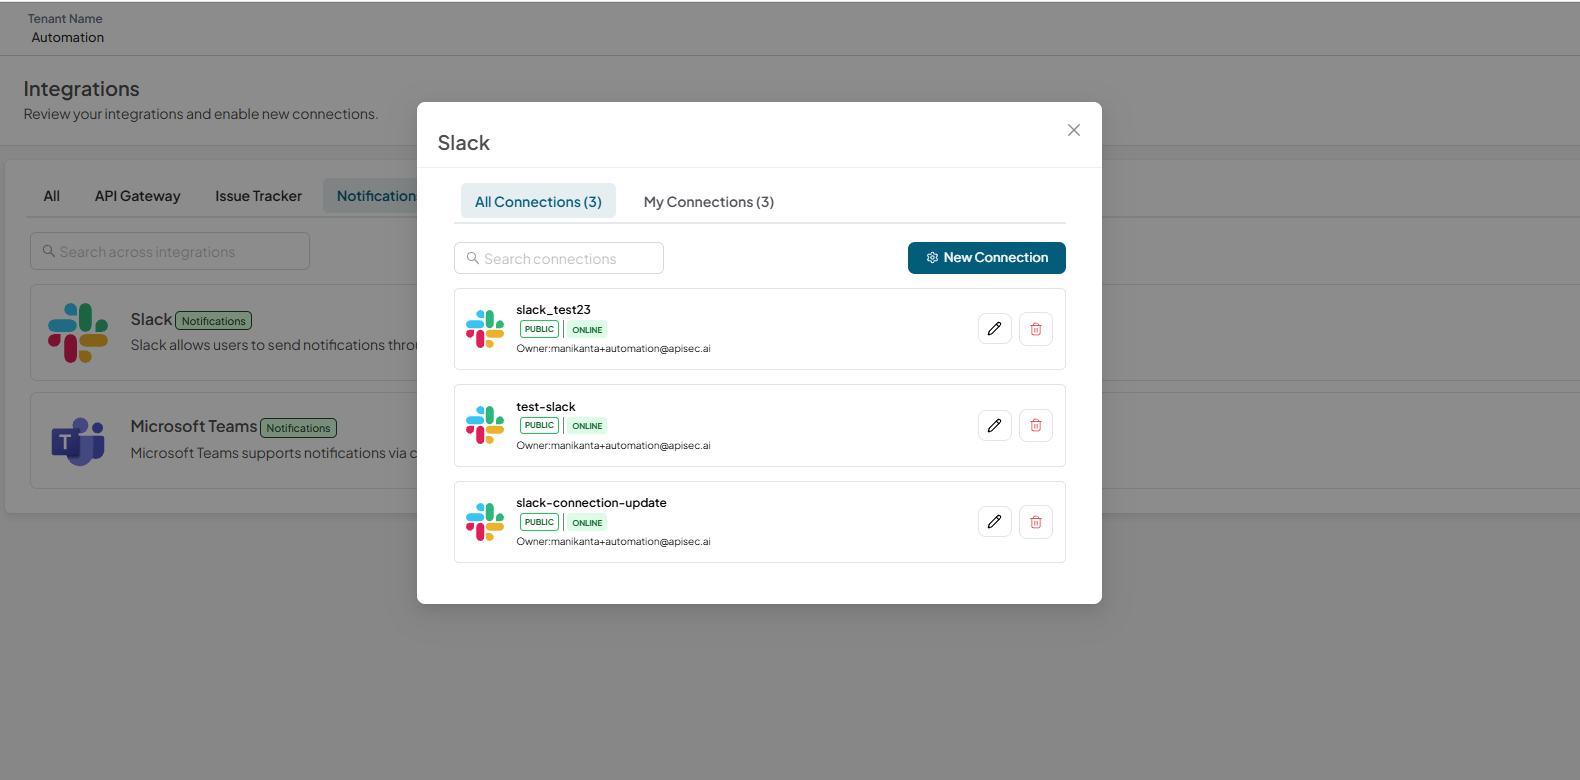
Task: Close the Slack dialog
Action: click(1074, 130)
